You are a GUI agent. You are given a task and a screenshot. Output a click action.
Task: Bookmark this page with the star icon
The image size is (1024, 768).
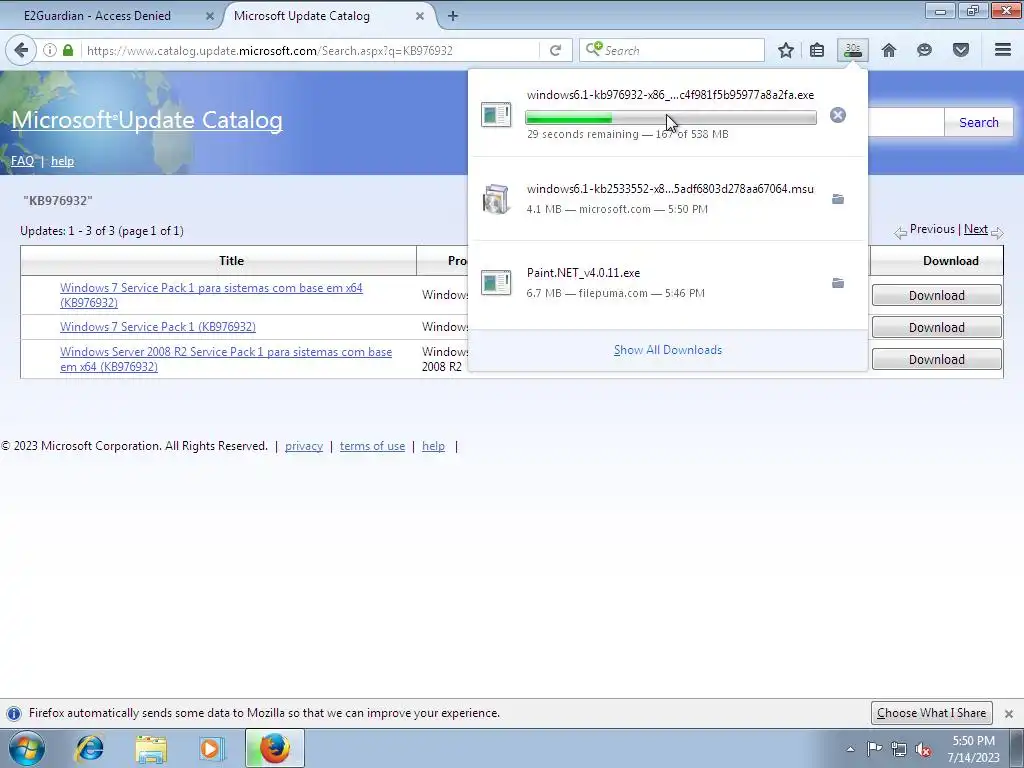coord(786,50)
